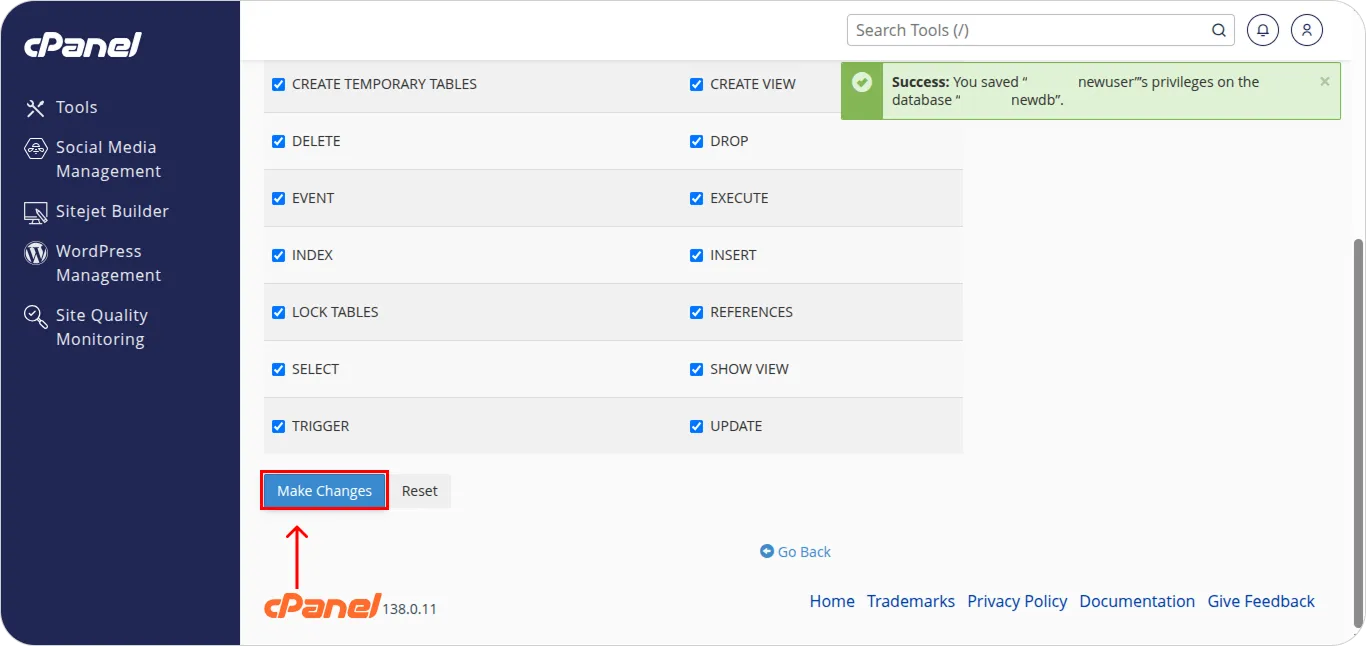
Task: Click the search magnifier icon in the search box
Action: pos(1219,30)
